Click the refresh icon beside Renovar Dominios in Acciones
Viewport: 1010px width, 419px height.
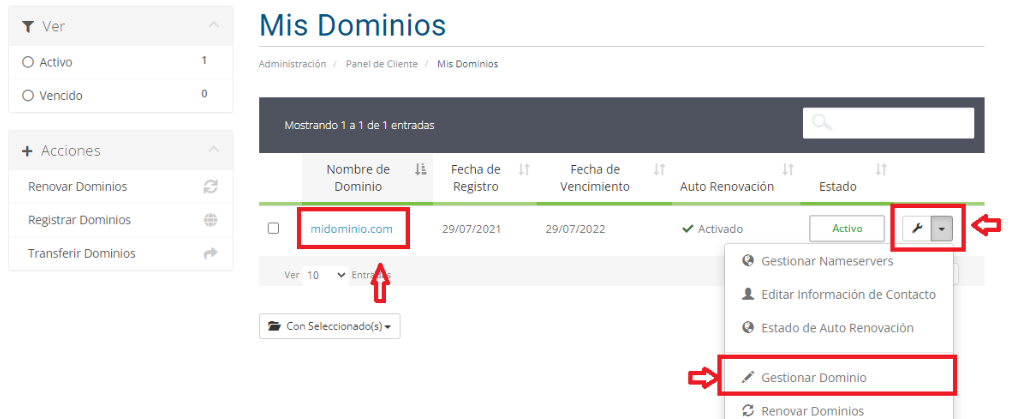pyautogui.click(x=211, y=187)
